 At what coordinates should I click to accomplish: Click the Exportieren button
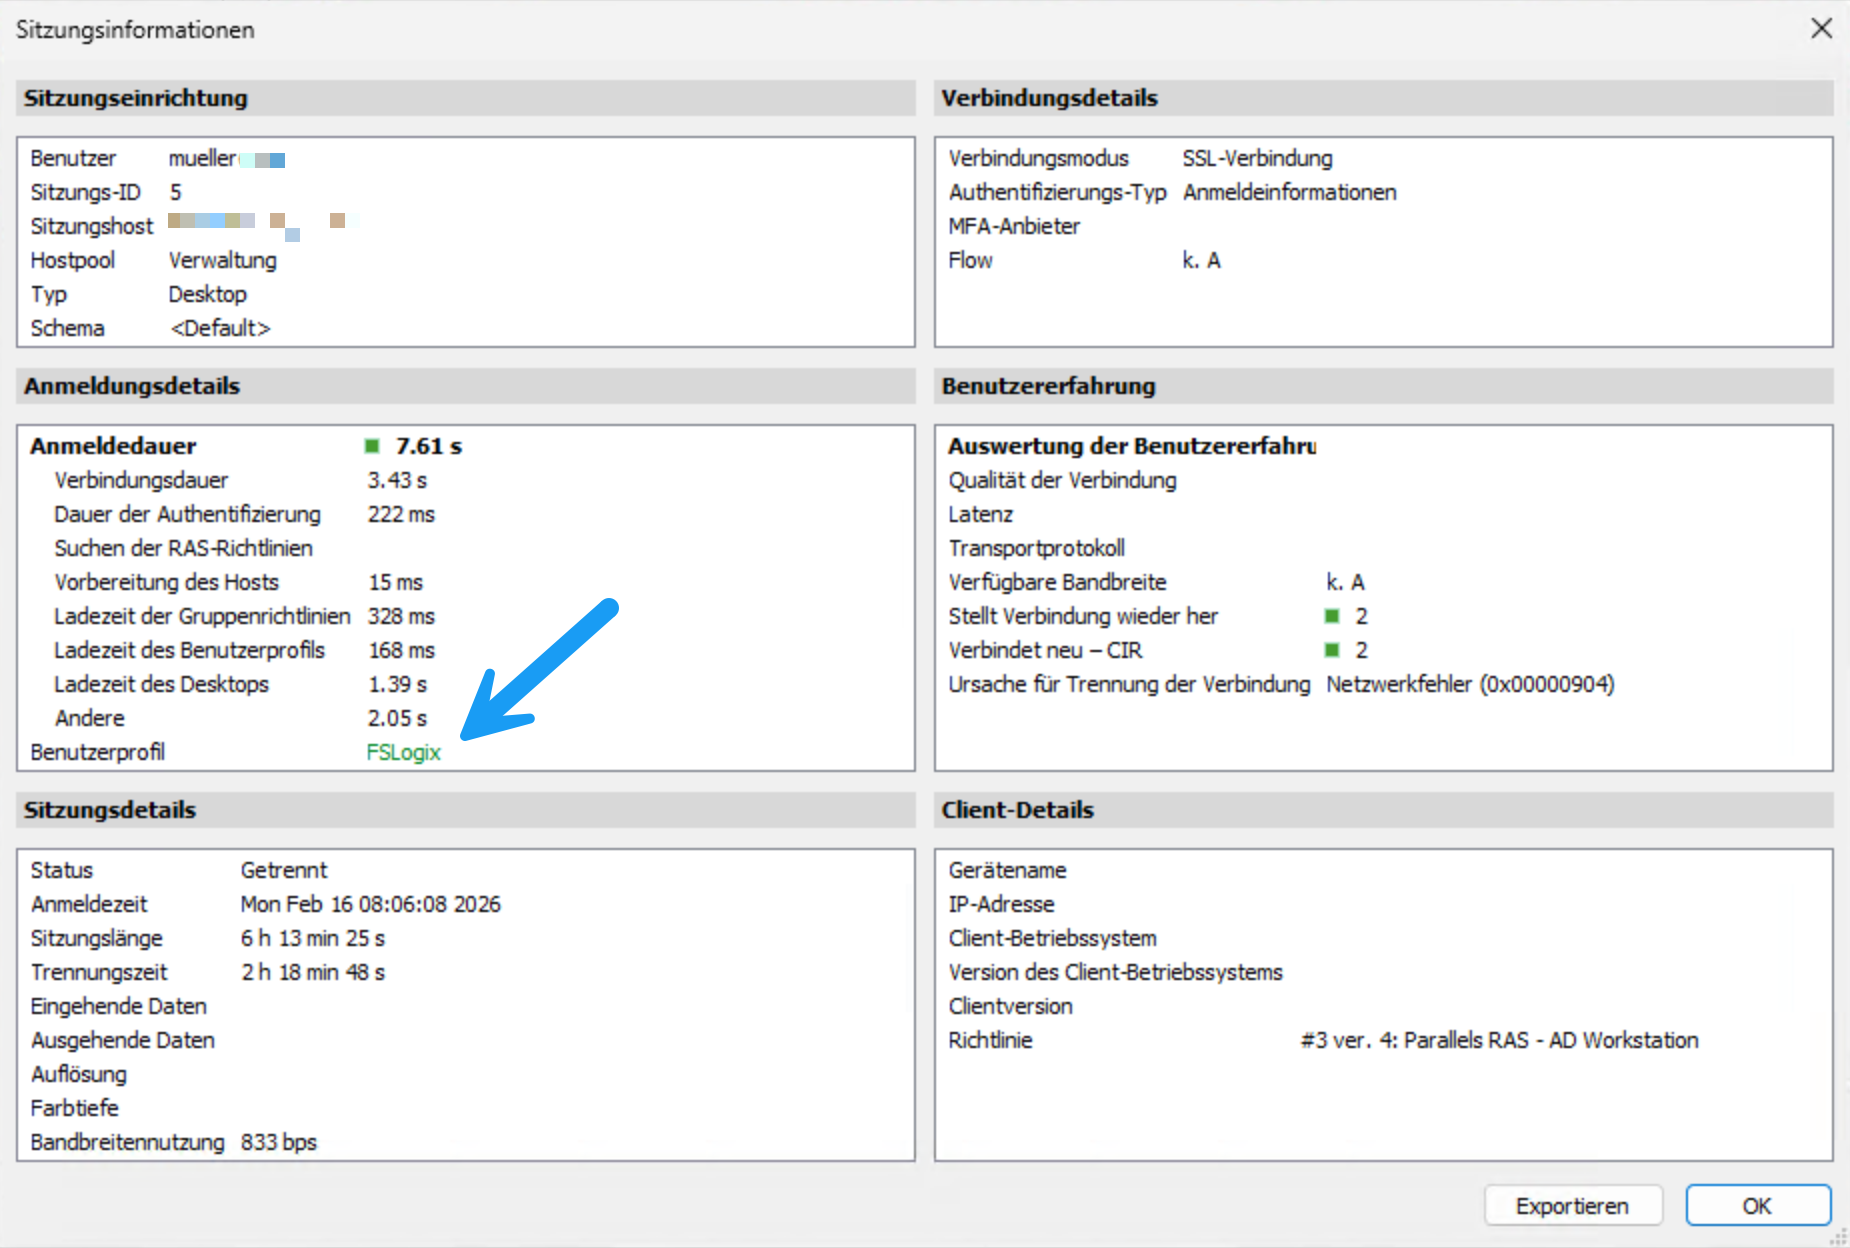pos(1572,1206)
